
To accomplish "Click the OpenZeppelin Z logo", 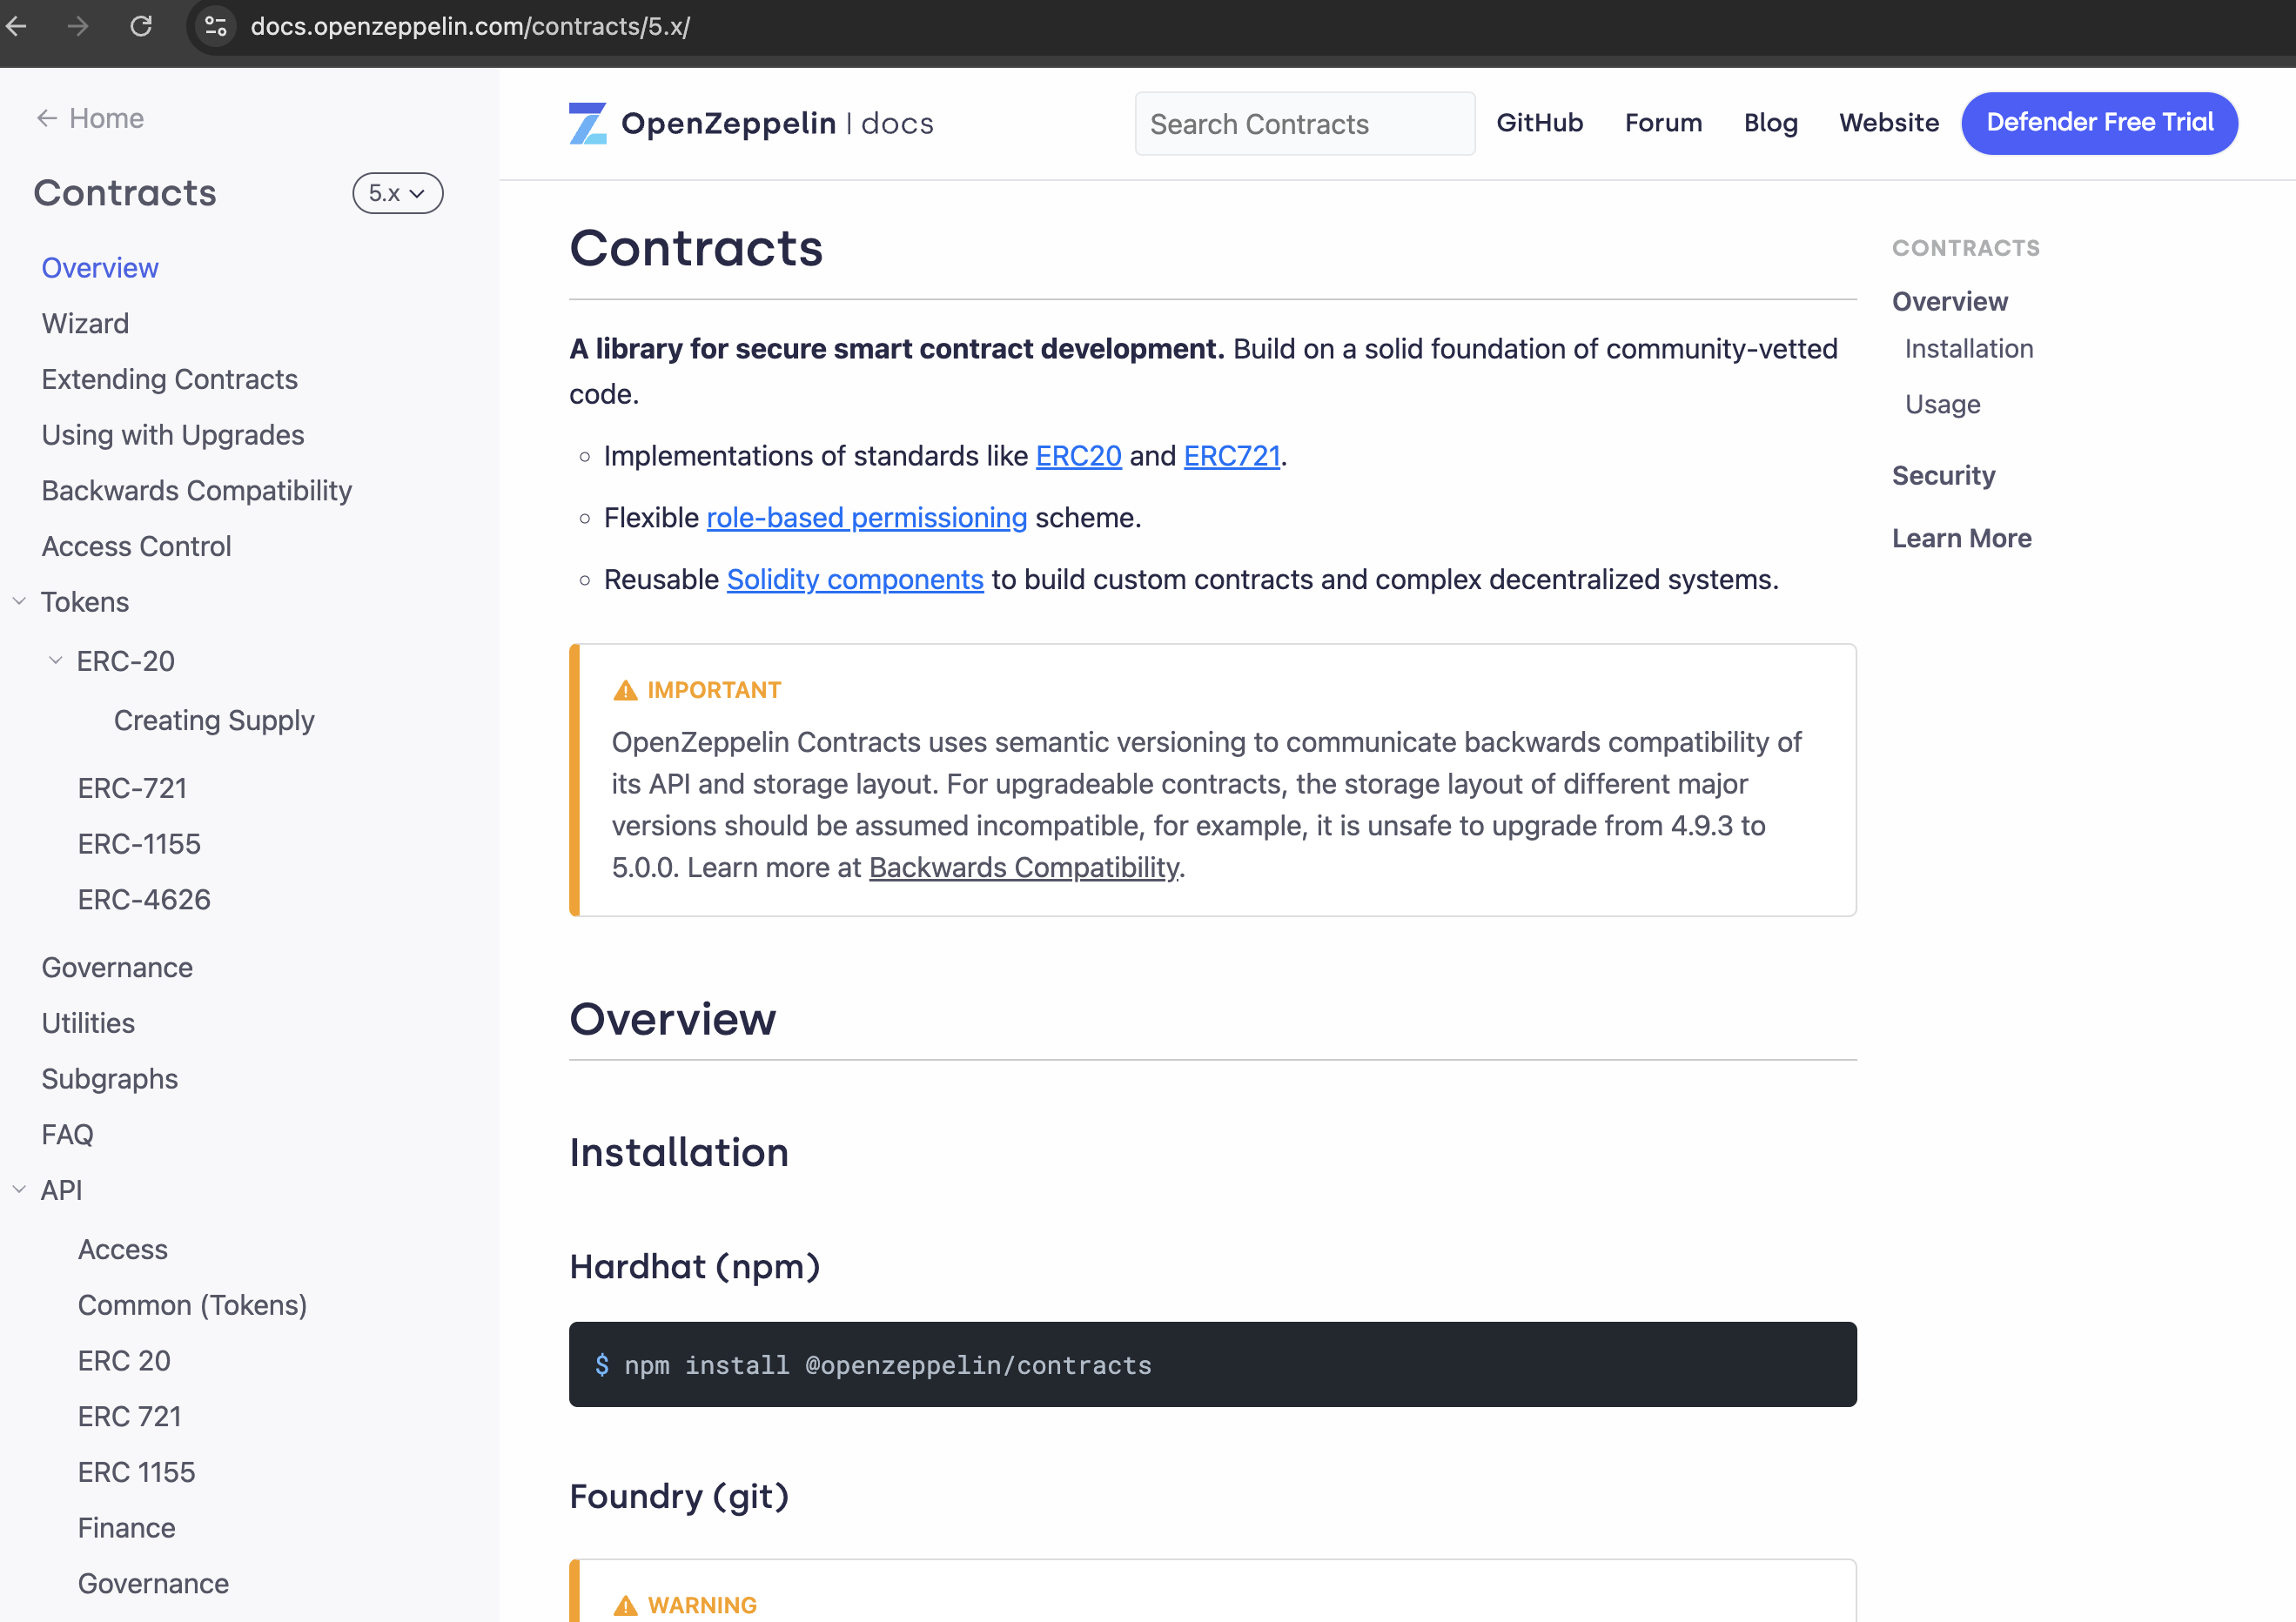I will [588, 123].
